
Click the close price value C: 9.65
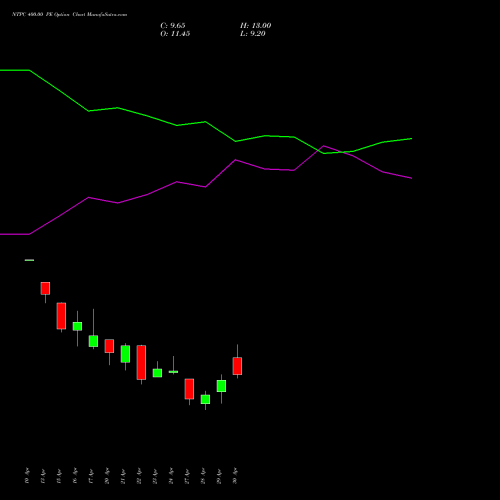(x=173, y=26)
